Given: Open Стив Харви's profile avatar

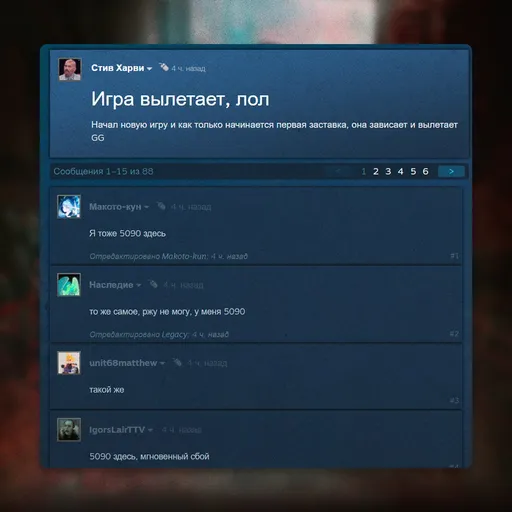Looking at the screenshot, I should pyautogui.click(x=70, y=69).
